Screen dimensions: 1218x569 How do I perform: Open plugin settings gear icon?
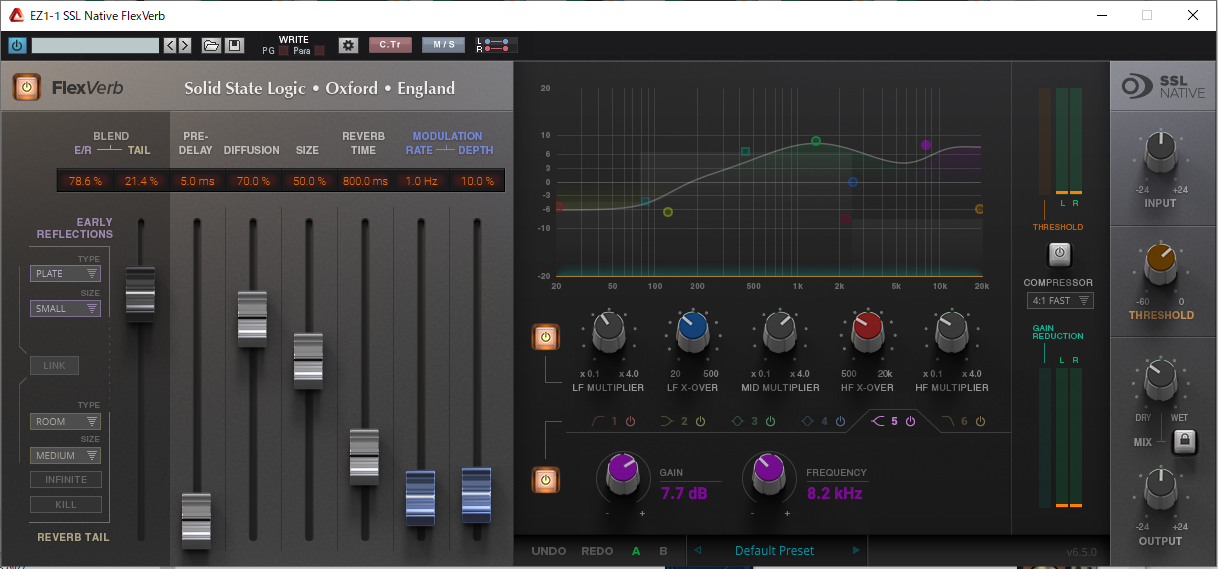[348, 45]
